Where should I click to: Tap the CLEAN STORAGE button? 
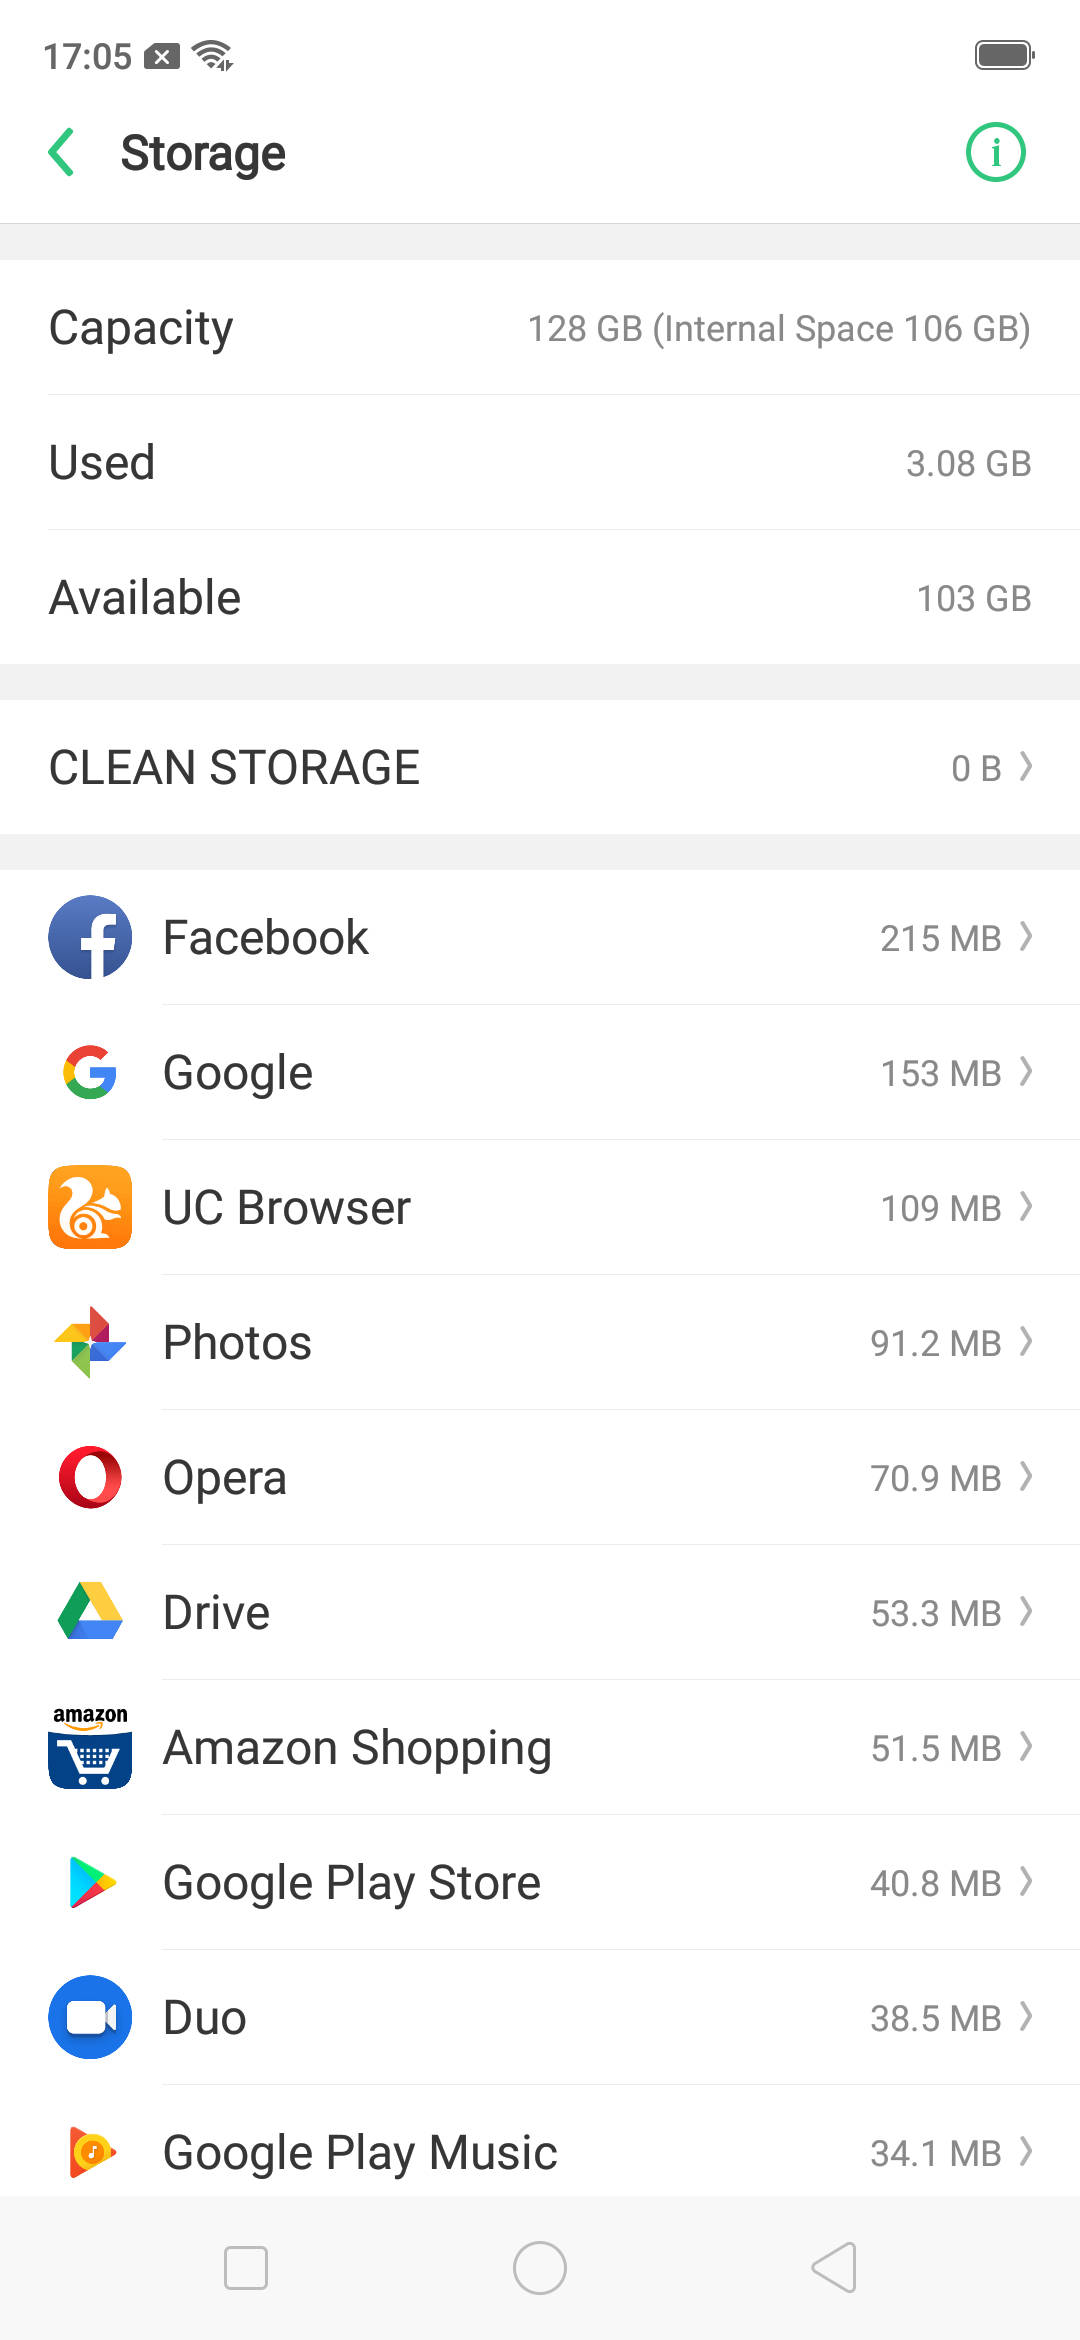coord(235,767)
